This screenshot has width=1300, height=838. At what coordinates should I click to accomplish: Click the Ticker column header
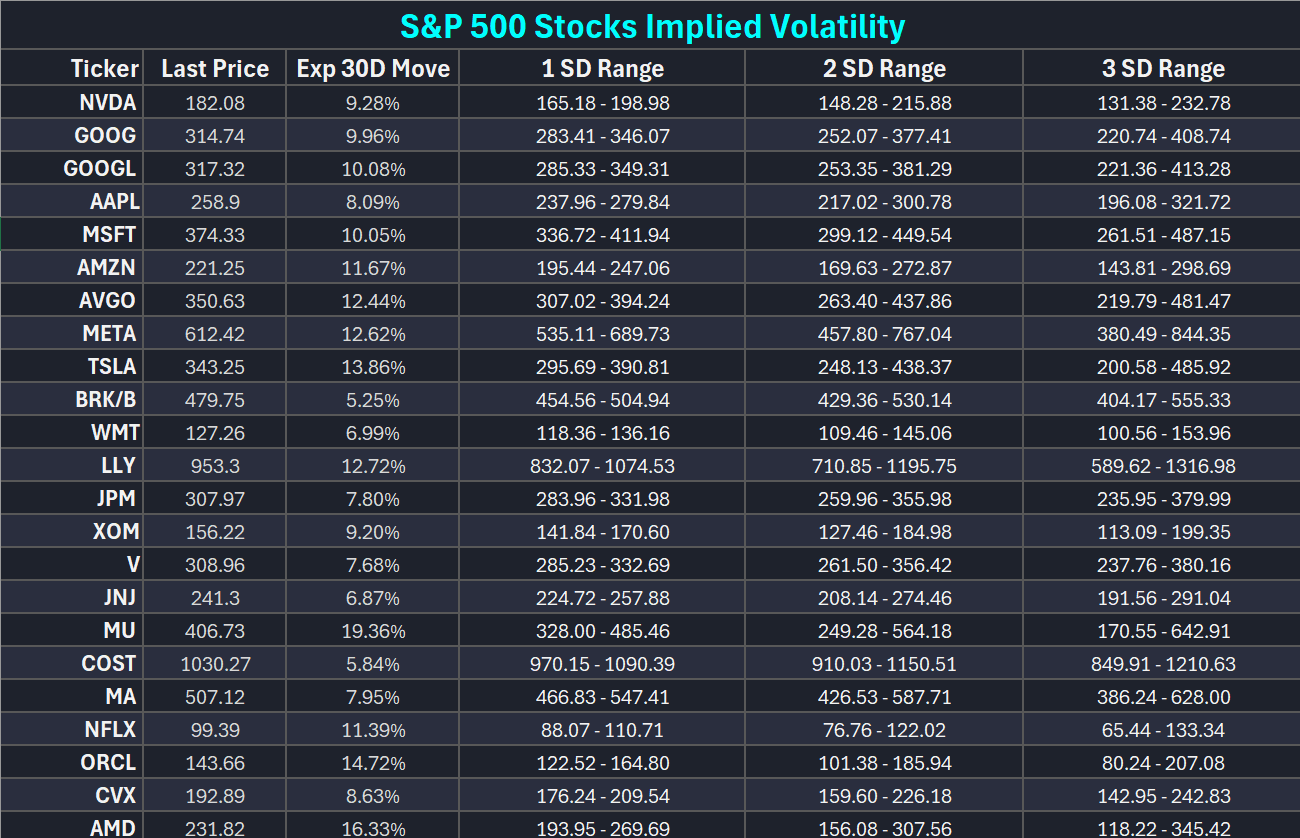104,69
